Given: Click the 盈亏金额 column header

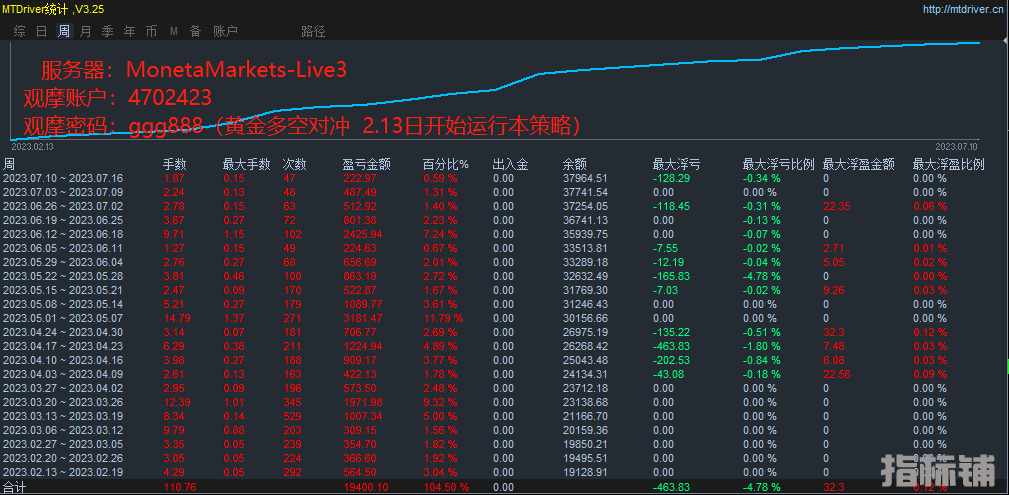Looking at the screenshot, I should (x=366, y=164).
